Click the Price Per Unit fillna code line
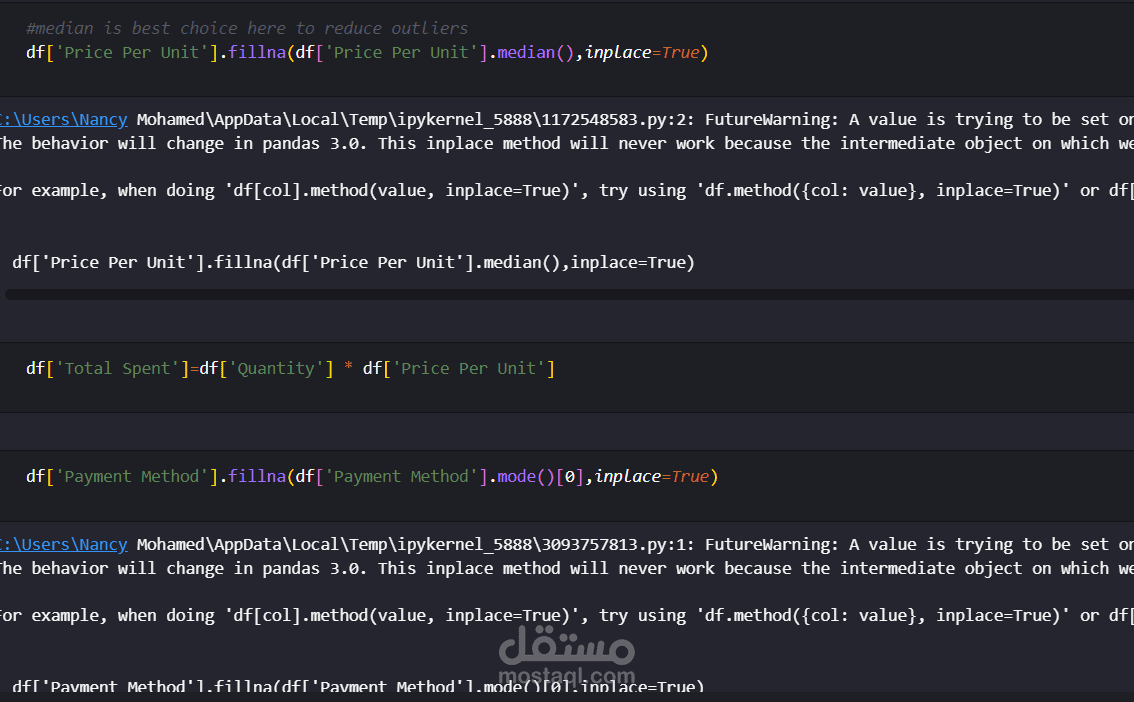The image size is (1134, 702). point(367,53)
